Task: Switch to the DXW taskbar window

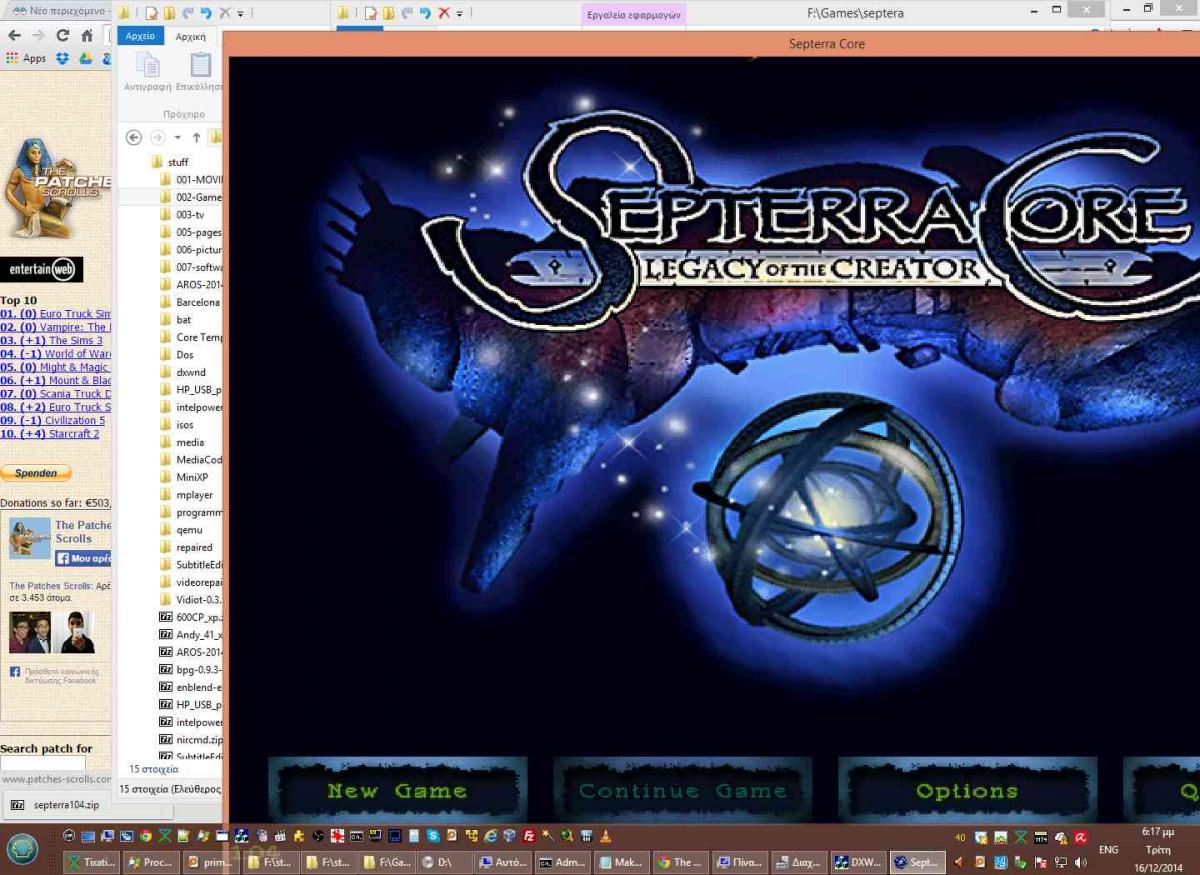Action: pos(858,862)
